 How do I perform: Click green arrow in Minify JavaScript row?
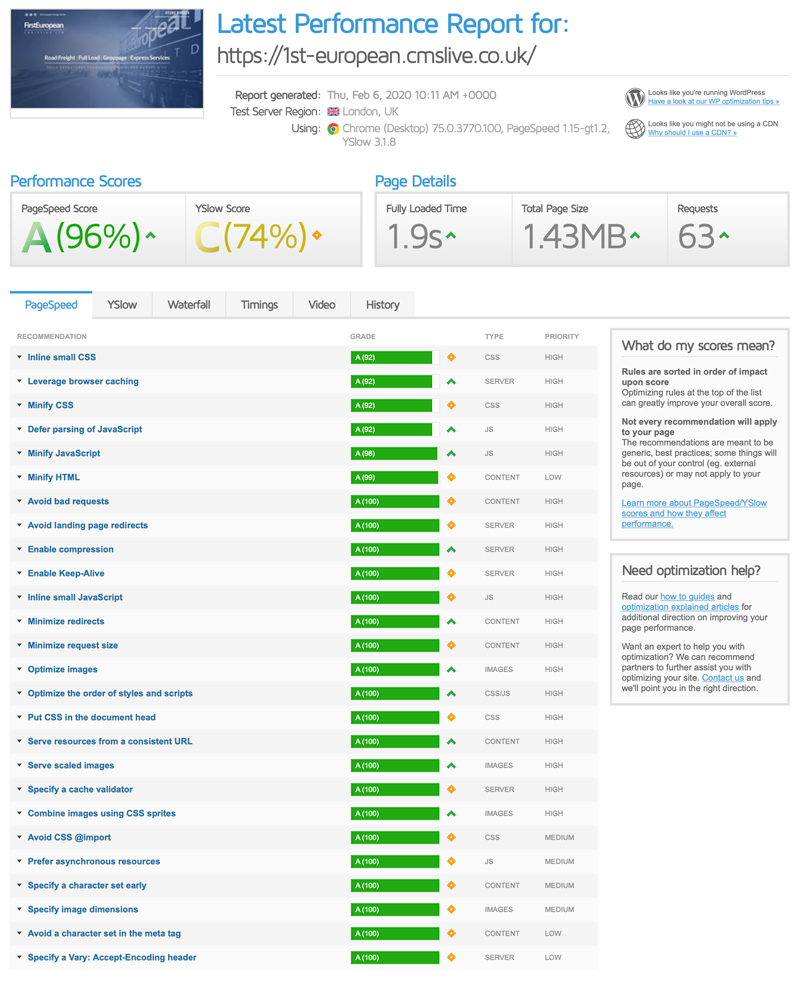[451, 454]
